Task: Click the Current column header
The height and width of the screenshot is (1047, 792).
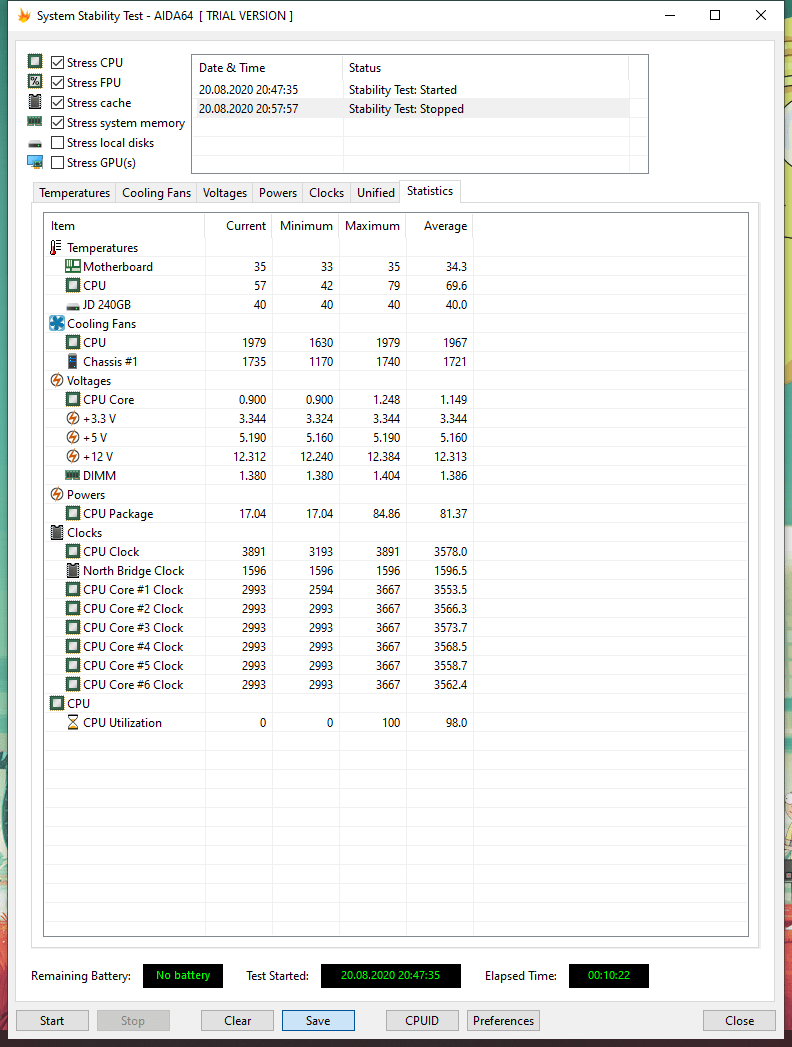Action: [238, 226]
